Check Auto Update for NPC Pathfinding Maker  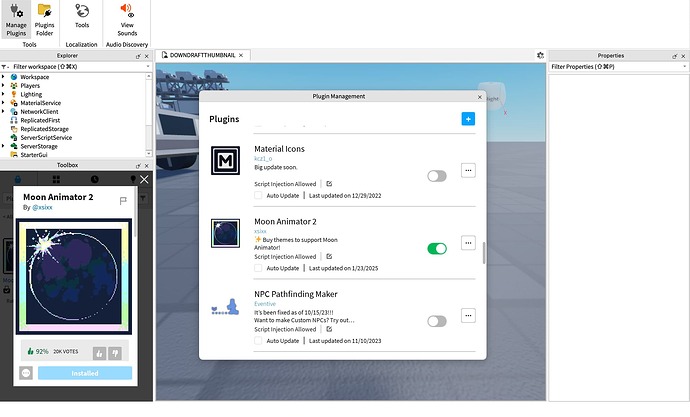coord(258,340)
